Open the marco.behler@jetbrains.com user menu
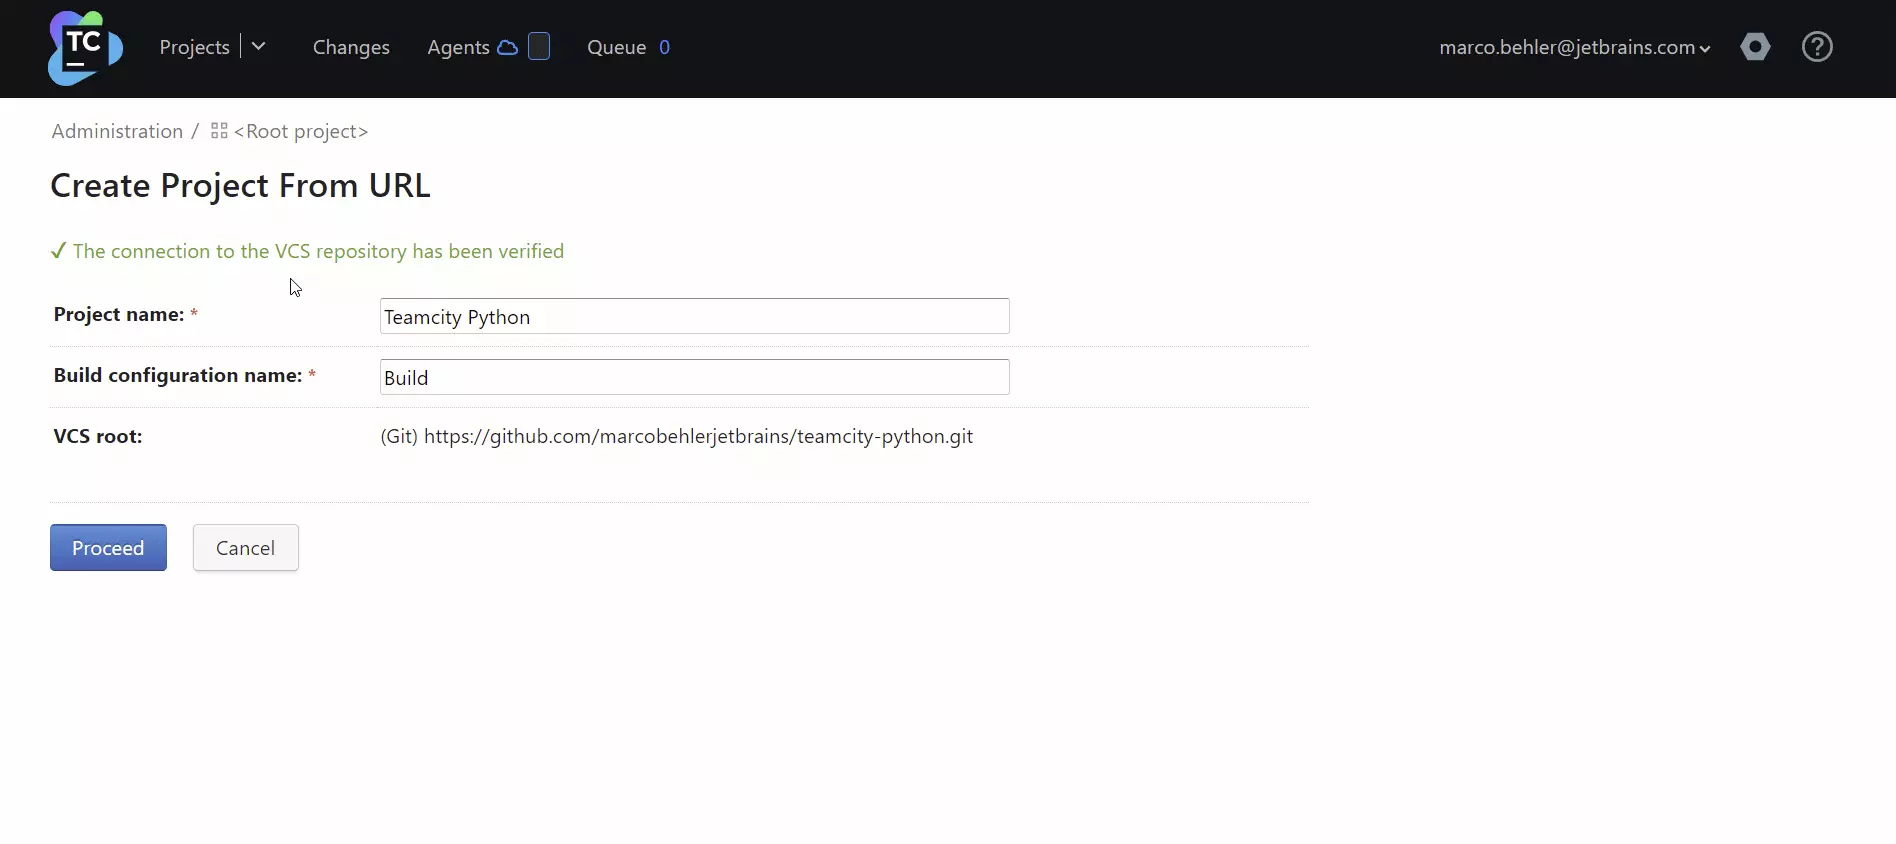Screen dimensions: 1896x844 point(1574,47)
